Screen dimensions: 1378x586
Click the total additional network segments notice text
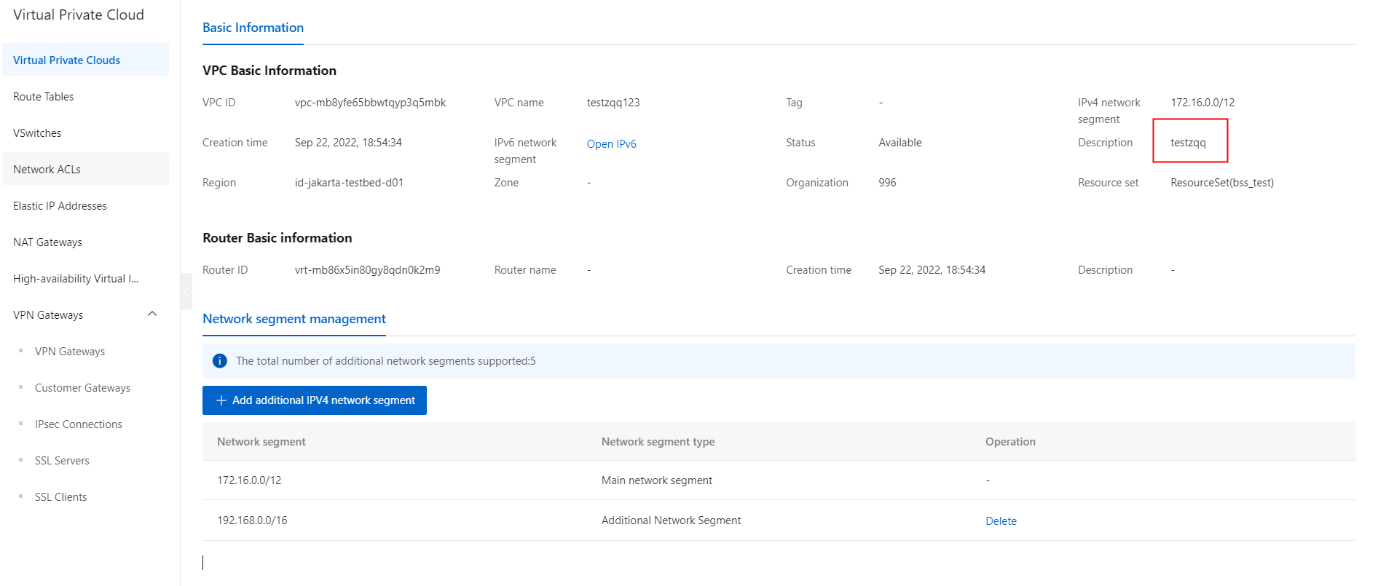(386, 361)
